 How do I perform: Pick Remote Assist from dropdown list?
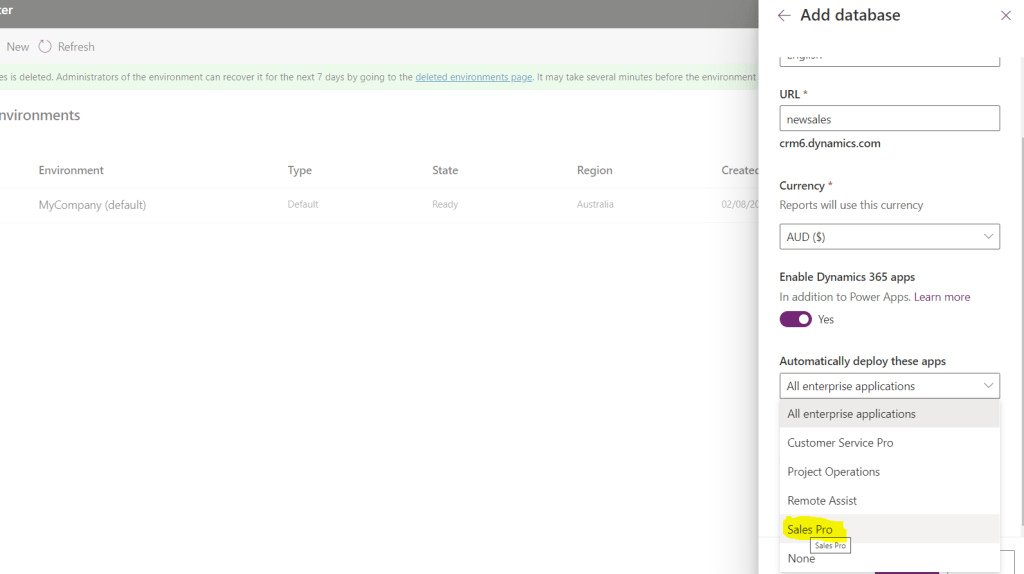click(x=822, y=501)
